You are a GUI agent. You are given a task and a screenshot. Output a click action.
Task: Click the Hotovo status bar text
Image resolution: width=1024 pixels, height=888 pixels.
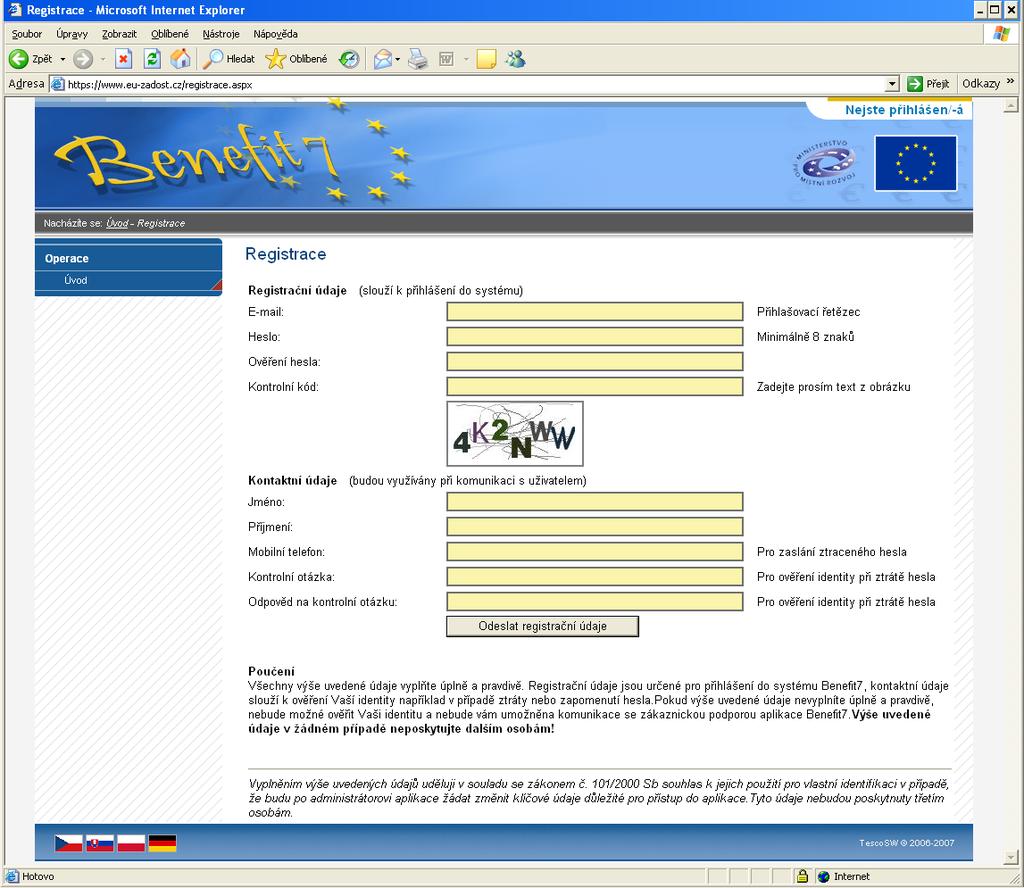pos(38,876)
